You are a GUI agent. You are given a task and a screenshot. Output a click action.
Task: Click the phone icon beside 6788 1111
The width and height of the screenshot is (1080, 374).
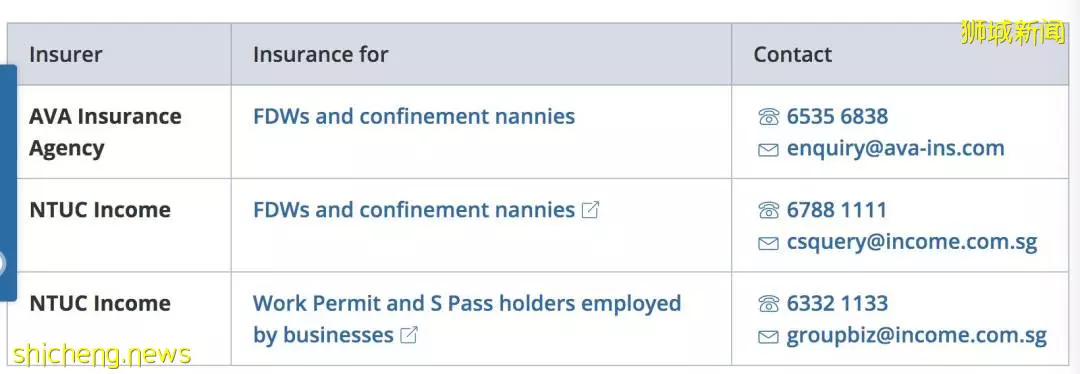point(768,211)
